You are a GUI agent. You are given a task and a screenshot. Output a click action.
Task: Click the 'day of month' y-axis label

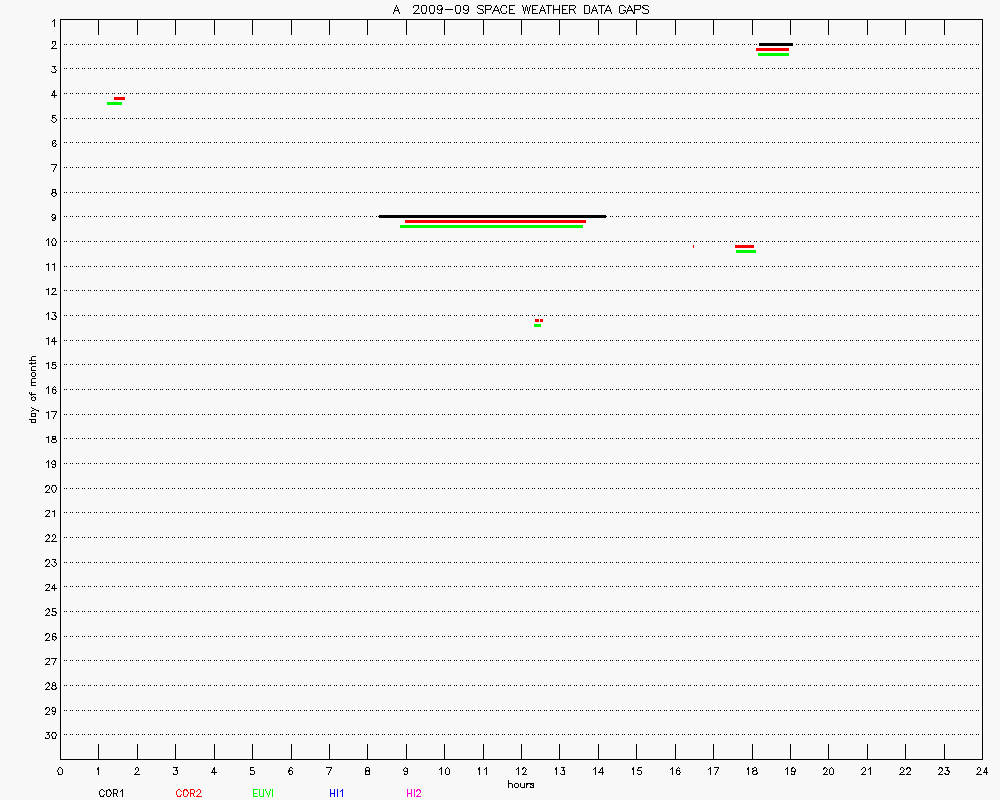33,389
